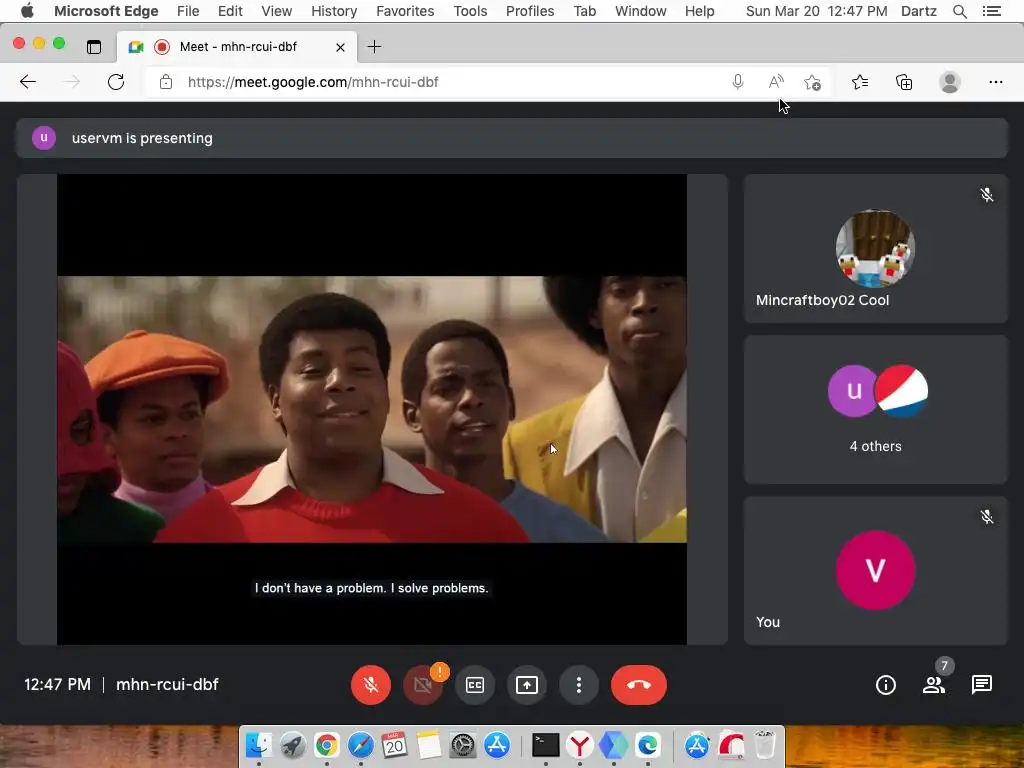The height and width of the screenshot is (768, 1024).
Task: Open the File menu
Action: [x=188, y=11]
